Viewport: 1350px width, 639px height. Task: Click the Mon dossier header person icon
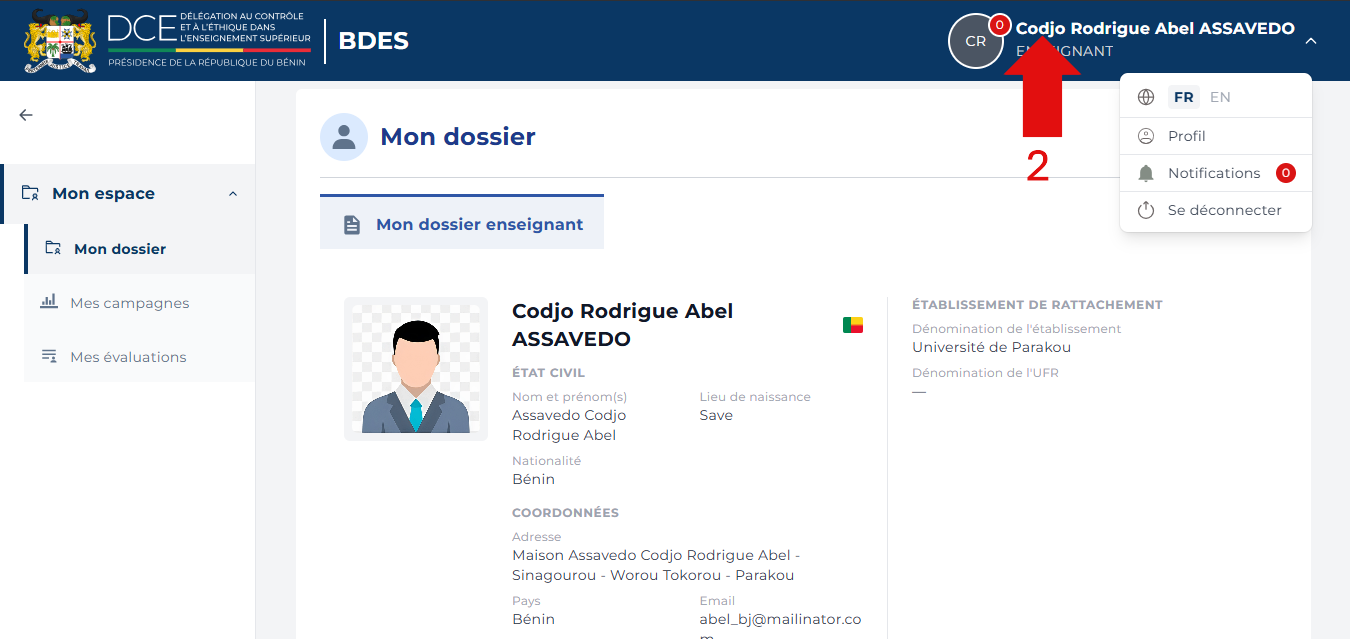pyautogui.click(x=344, y=137)
